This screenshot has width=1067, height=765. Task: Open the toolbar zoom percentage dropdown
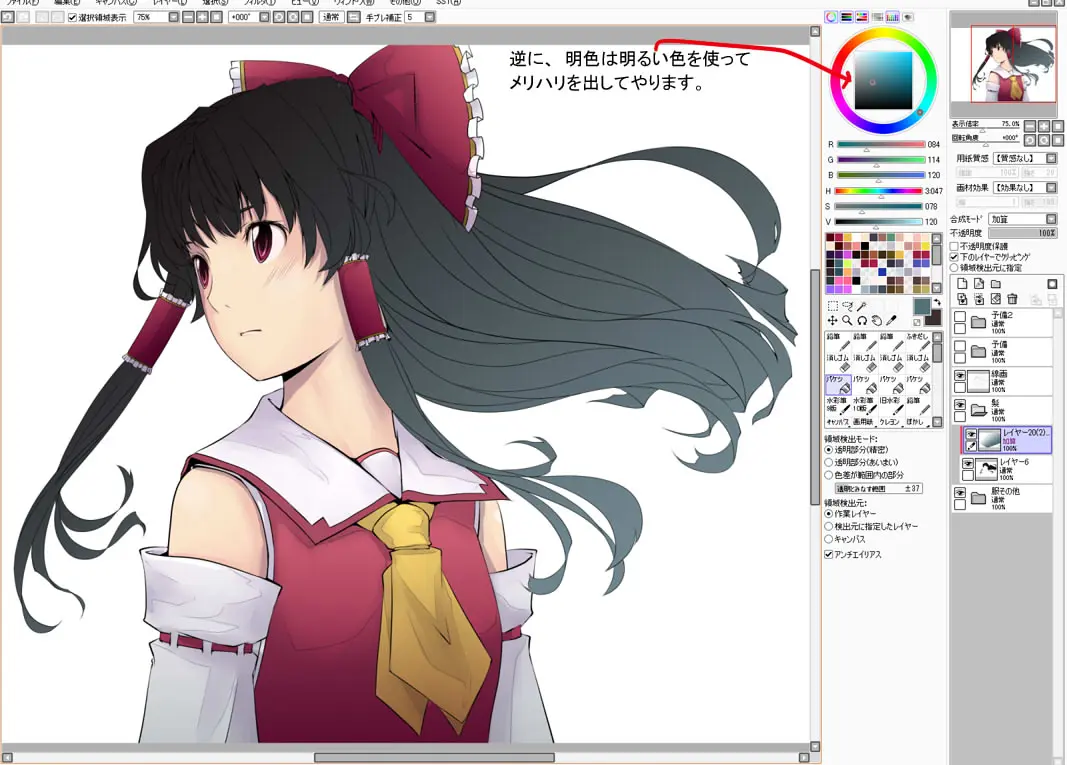(x=174, y=17)
